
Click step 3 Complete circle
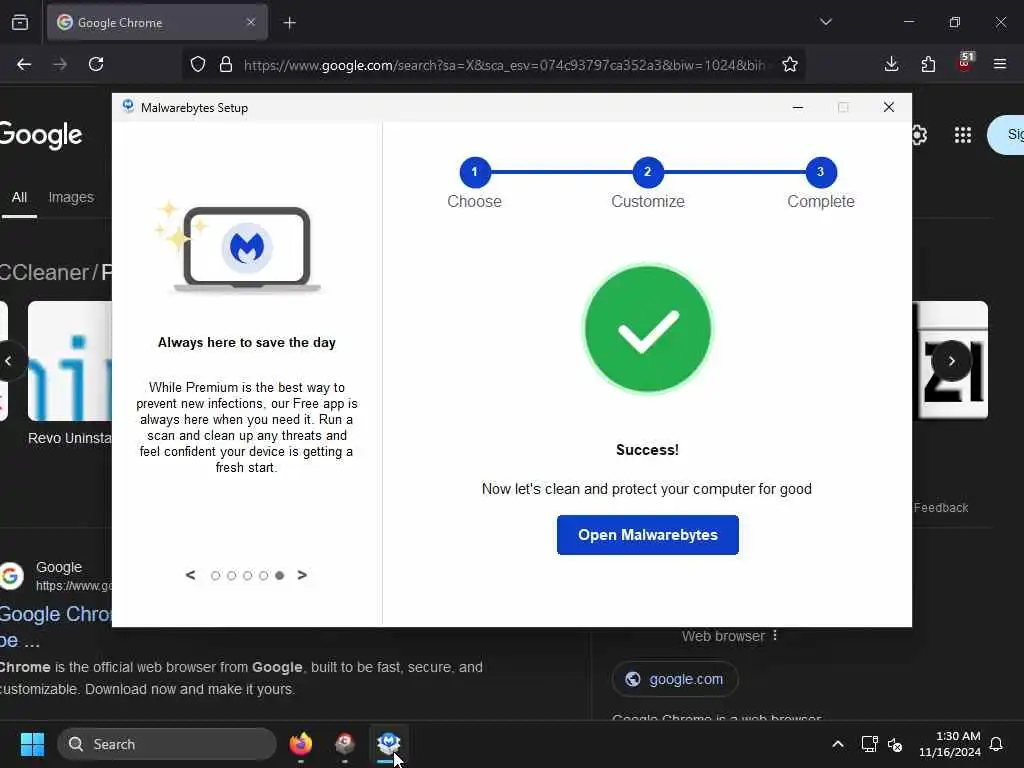coord(820,172)
